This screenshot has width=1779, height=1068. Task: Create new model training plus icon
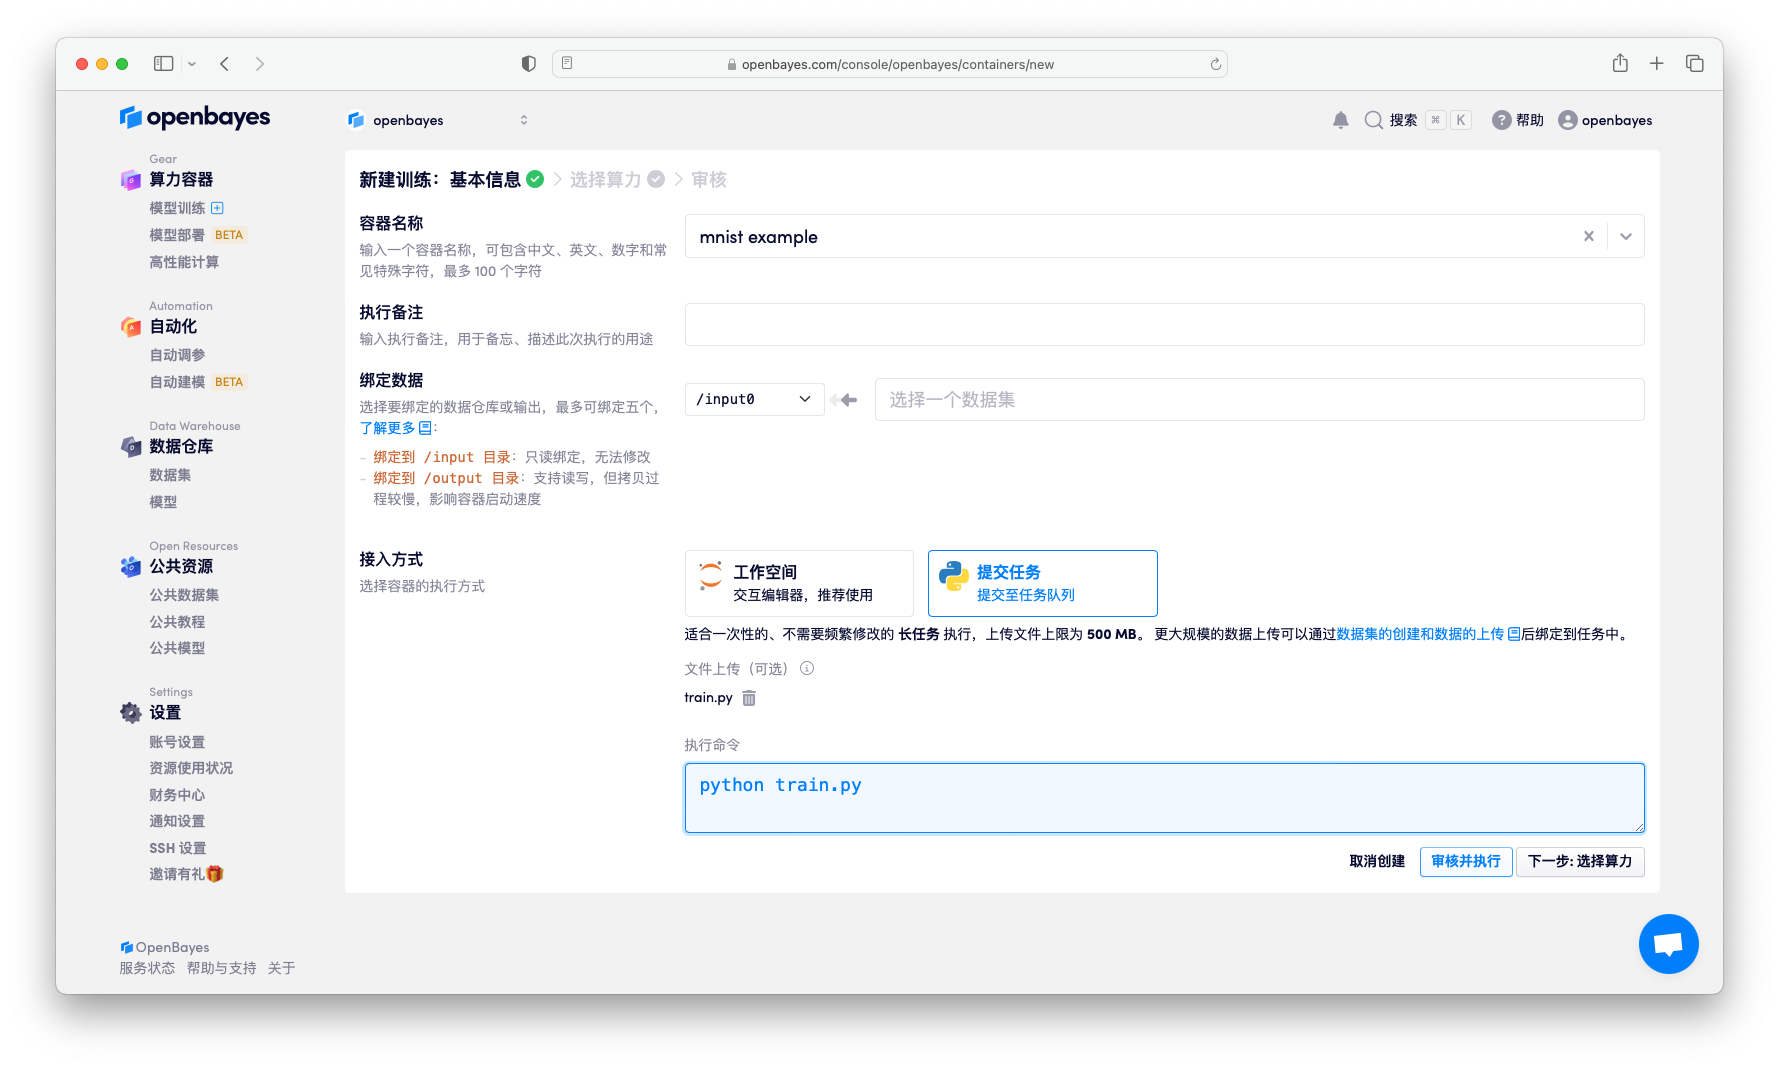pos(217,208)
